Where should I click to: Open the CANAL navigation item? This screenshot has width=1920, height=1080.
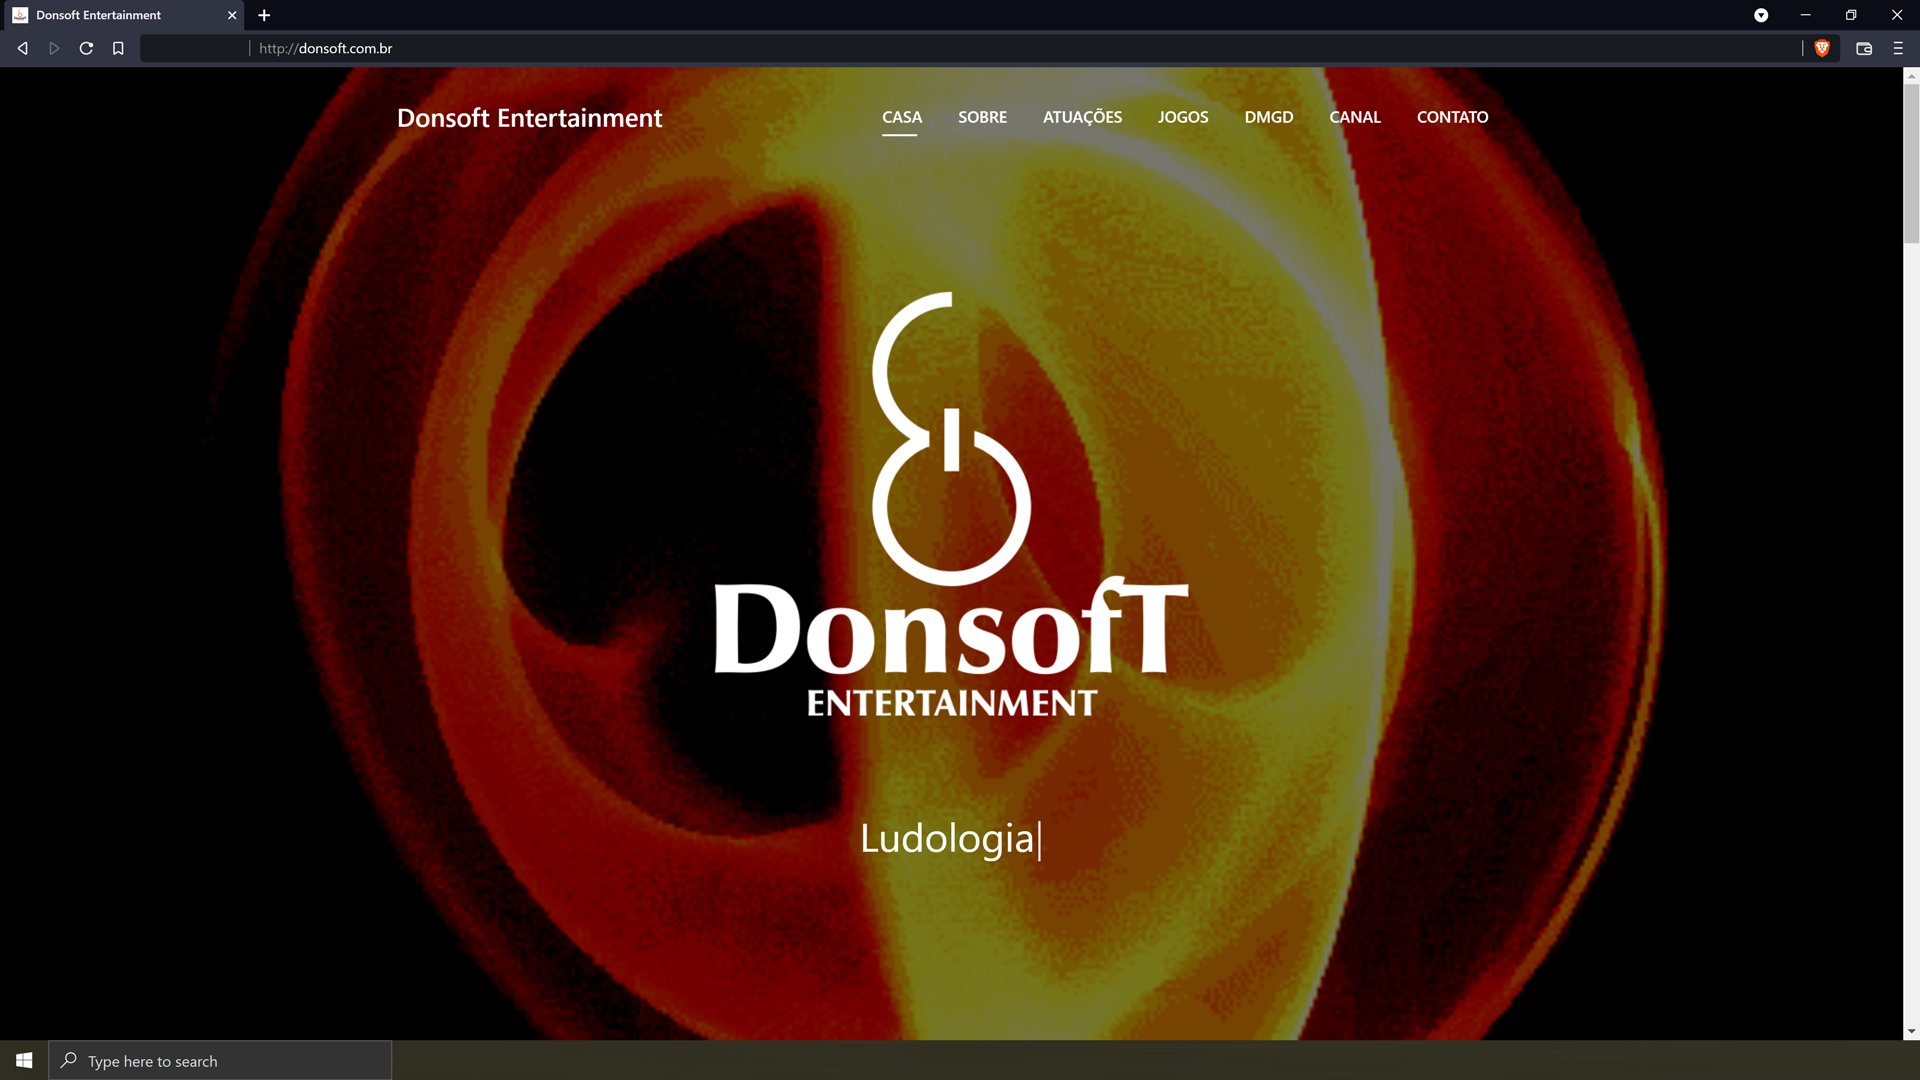pos(1355,117)
